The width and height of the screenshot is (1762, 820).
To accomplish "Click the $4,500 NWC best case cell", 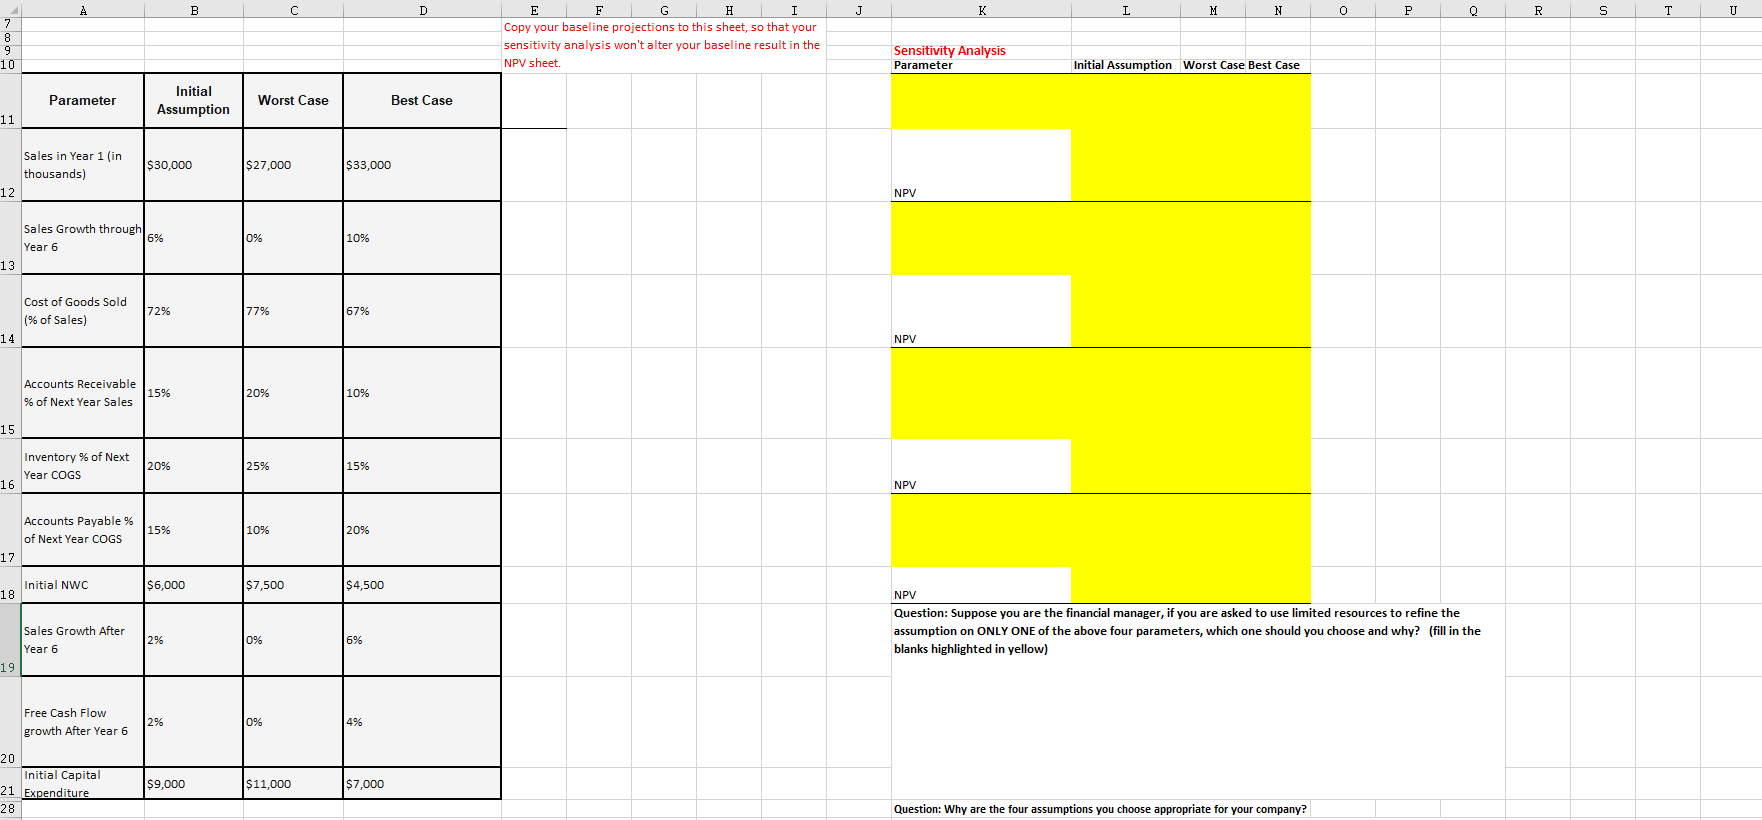I will (x=422, y=585).
